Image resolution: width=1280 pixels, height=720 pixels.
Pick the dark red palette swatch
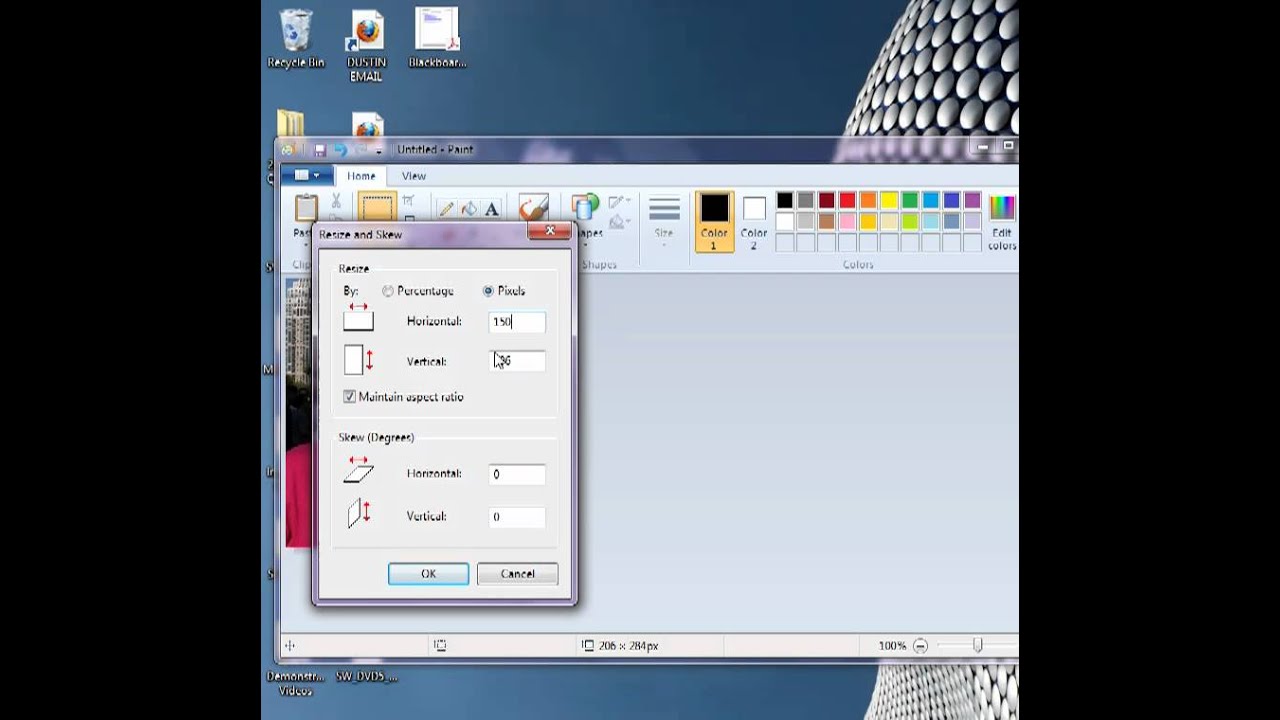pos(826,200)
